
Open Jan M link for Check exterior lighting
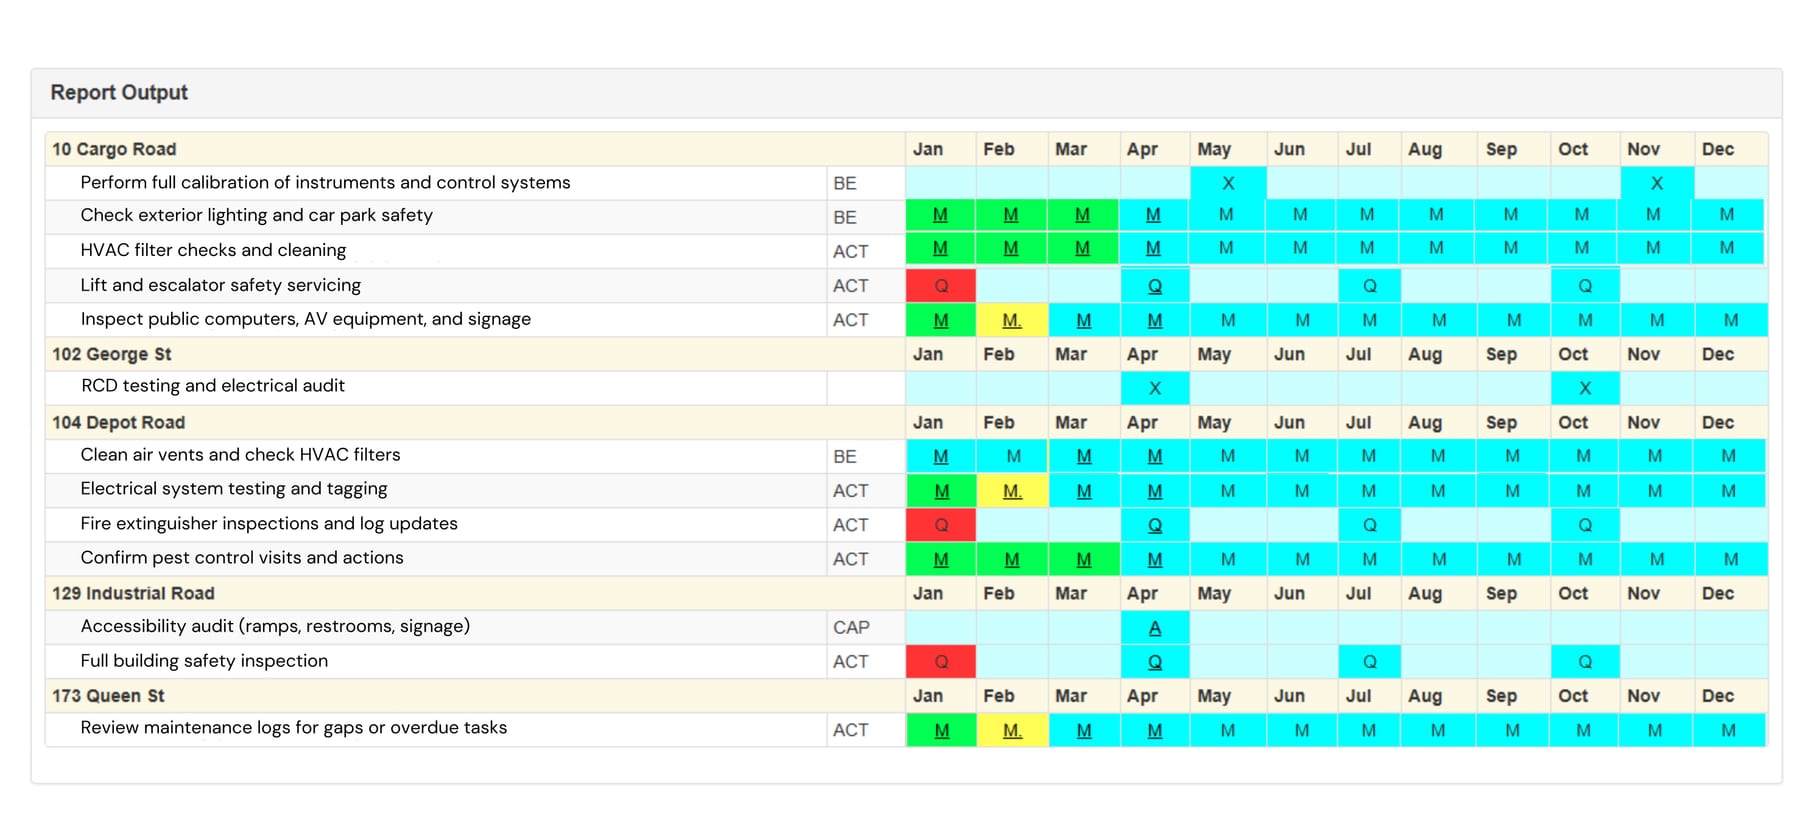(940, 215)
